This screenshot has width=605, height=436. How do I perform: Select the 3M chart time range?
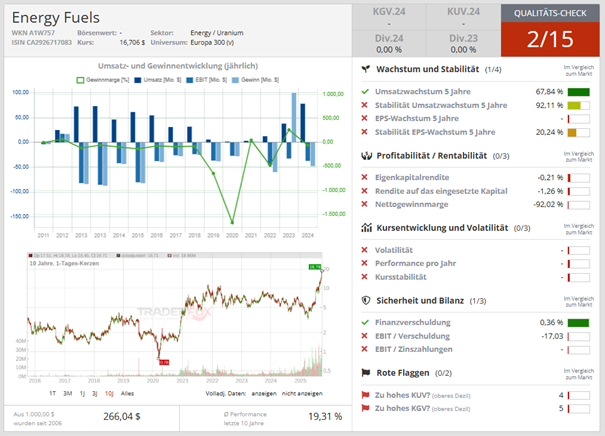68,394
